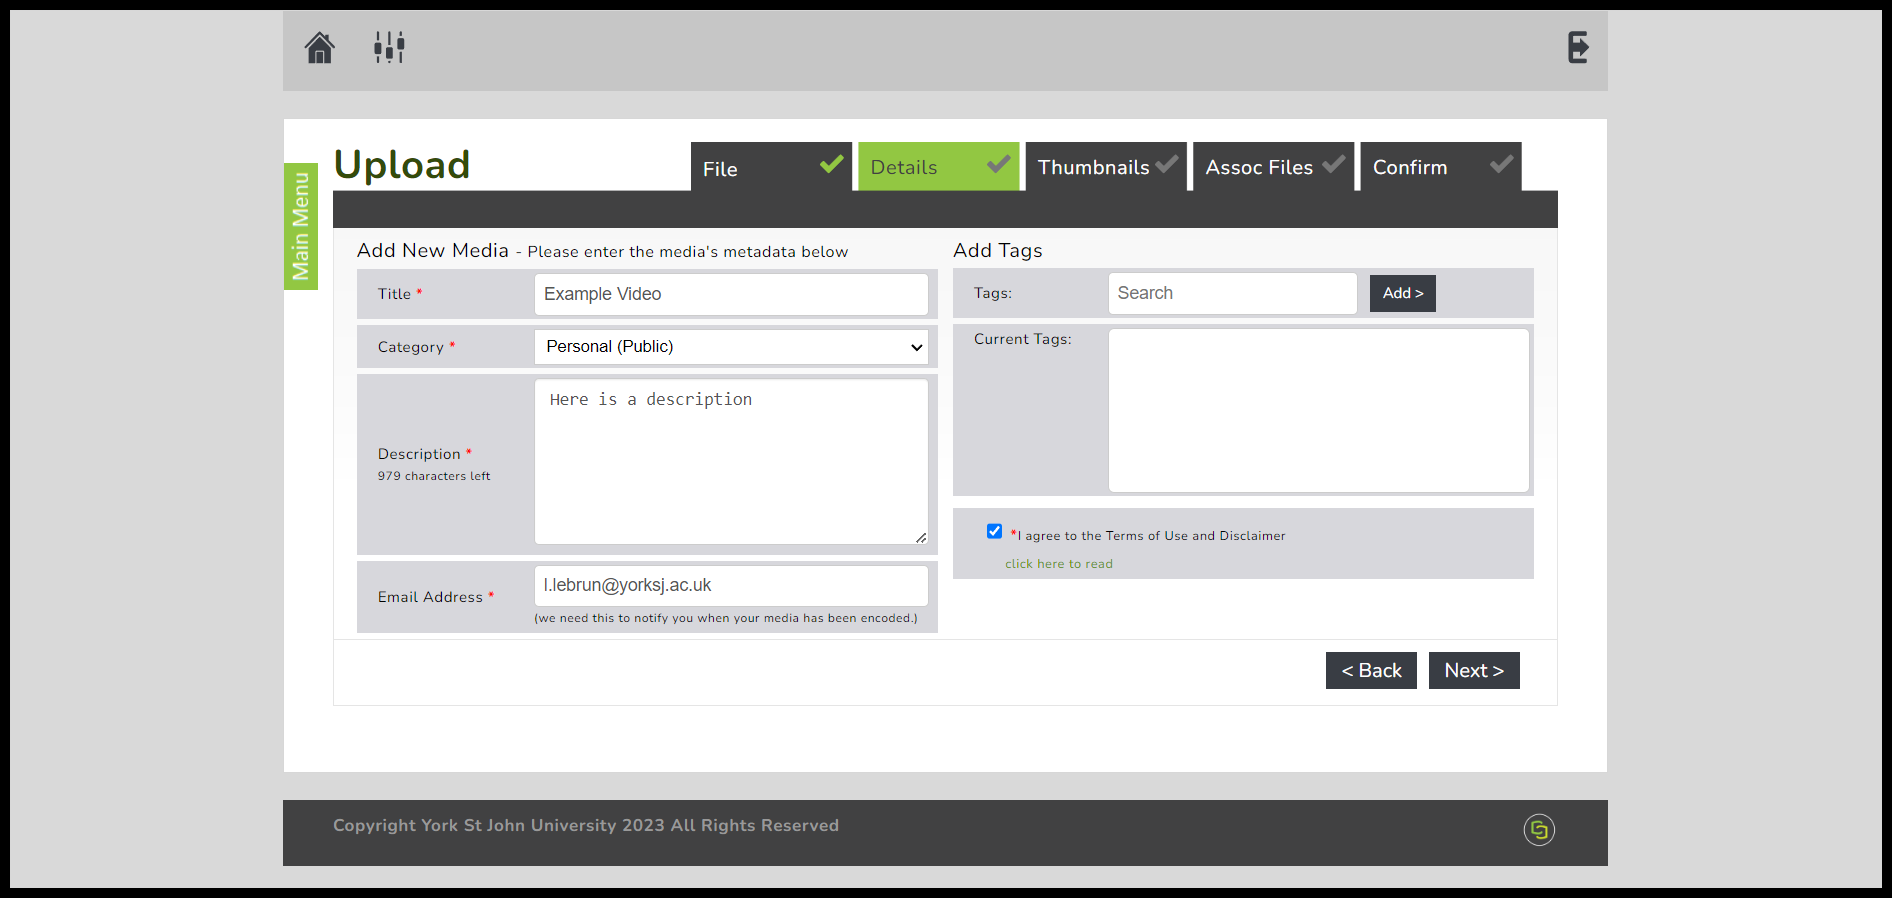The width and height of the screenshot is (1892, 898).
Task: Click the description resize handle
Action: [921, 538]
